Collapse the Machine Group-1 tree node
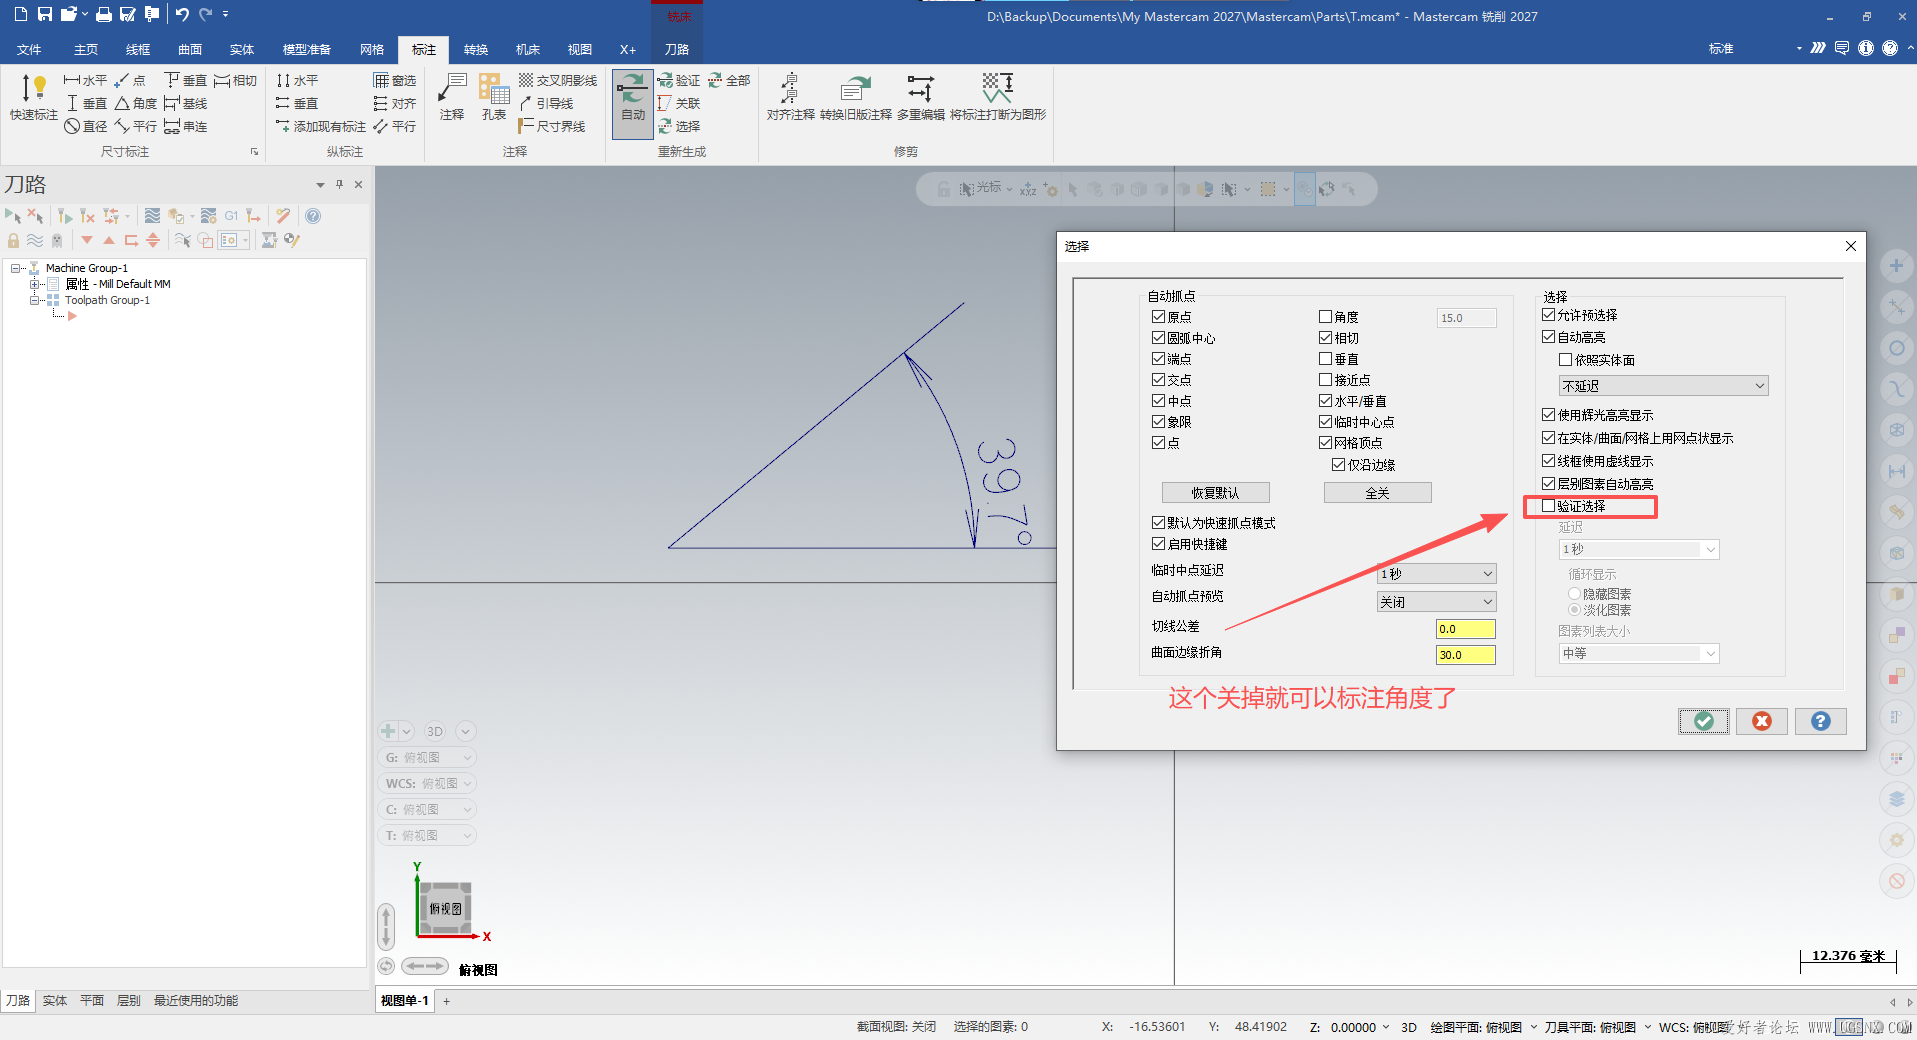This screenshot has height=1040, width=1917. (x=16, y=268)
